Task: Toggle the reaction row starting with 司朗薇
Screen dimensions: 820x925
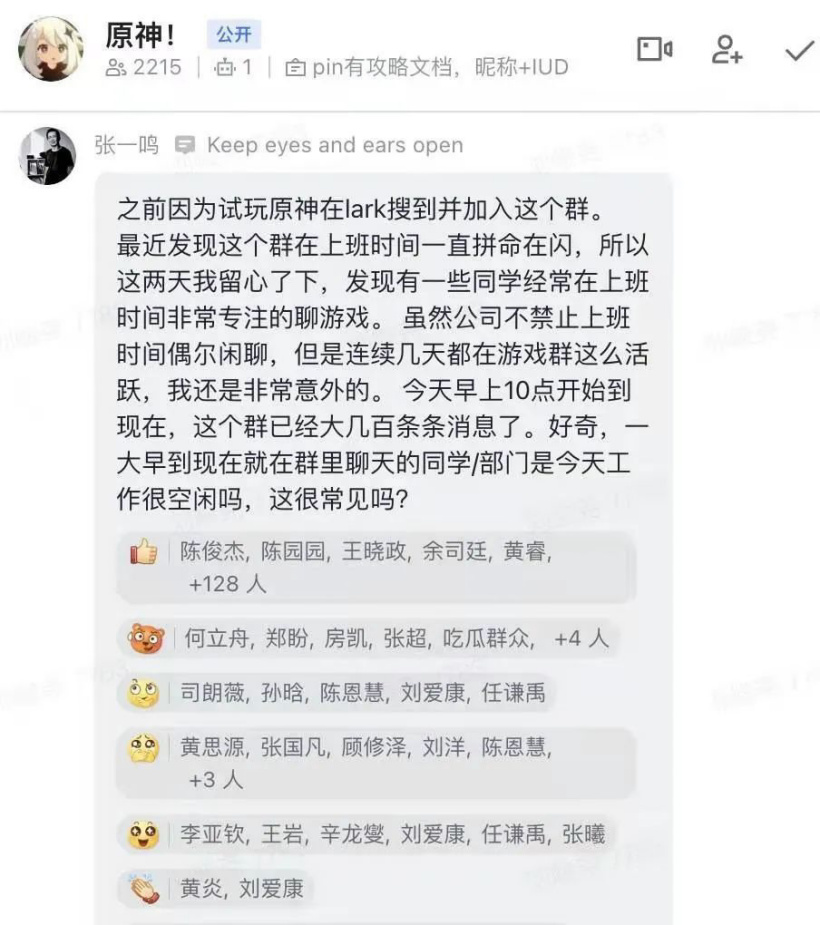Action: 336,693
